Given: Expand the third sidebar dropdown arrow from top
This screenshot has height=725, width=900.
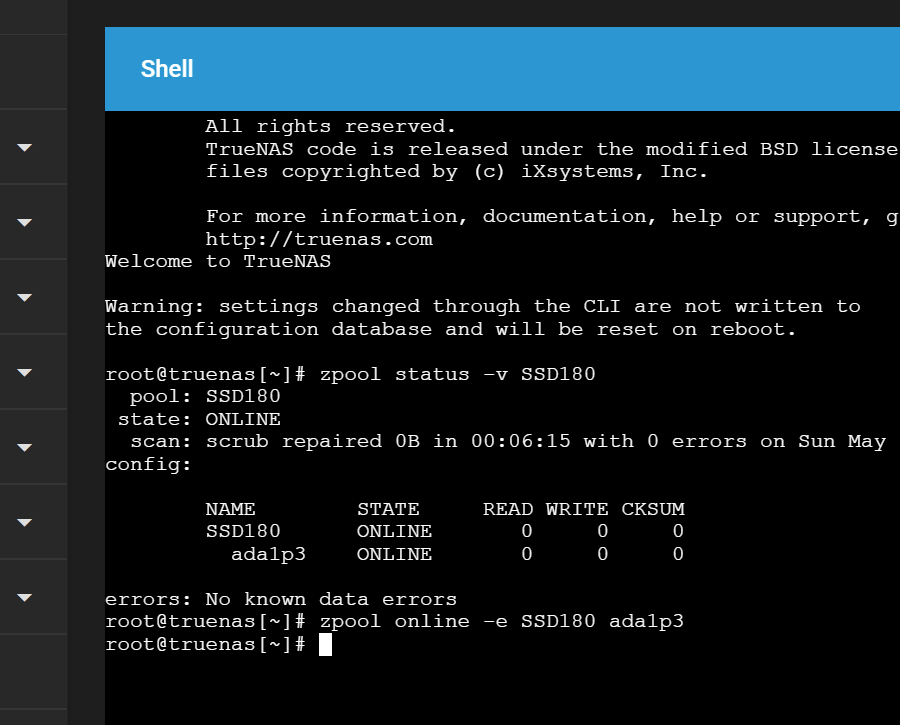Looking at the screenshot, I should click(24, 297).
